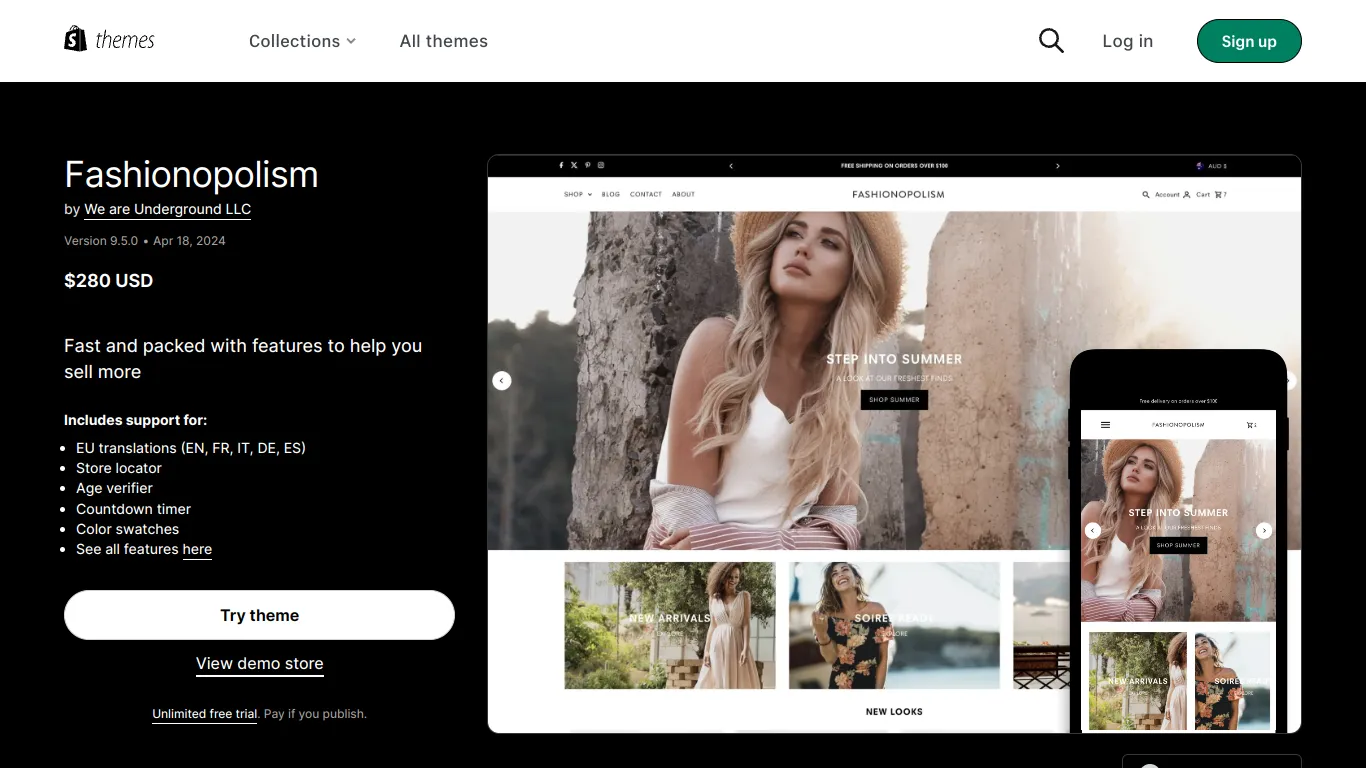Go to the Log in page
1366x768 pixels.
click(x=1127, y=41)
